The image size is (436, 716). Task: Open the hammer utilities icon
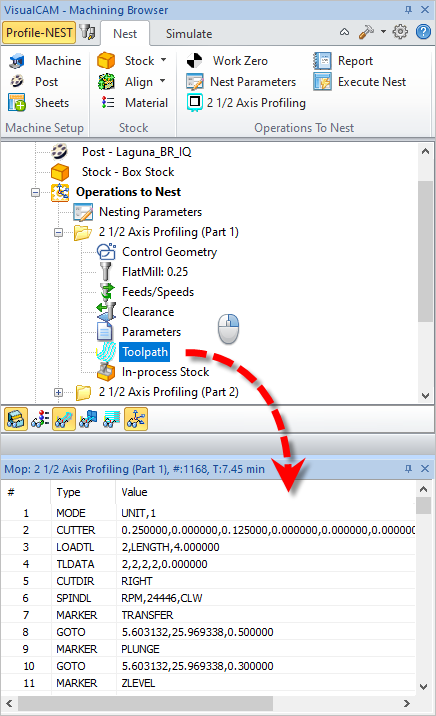click(367, 32)
